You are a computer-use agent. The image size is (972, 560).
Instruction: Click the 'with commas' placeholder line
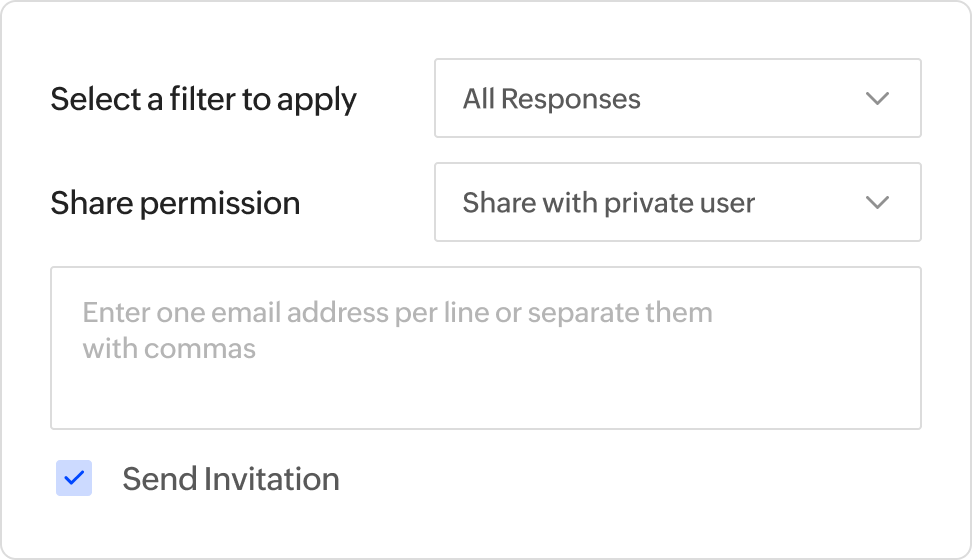coord(169,349)
